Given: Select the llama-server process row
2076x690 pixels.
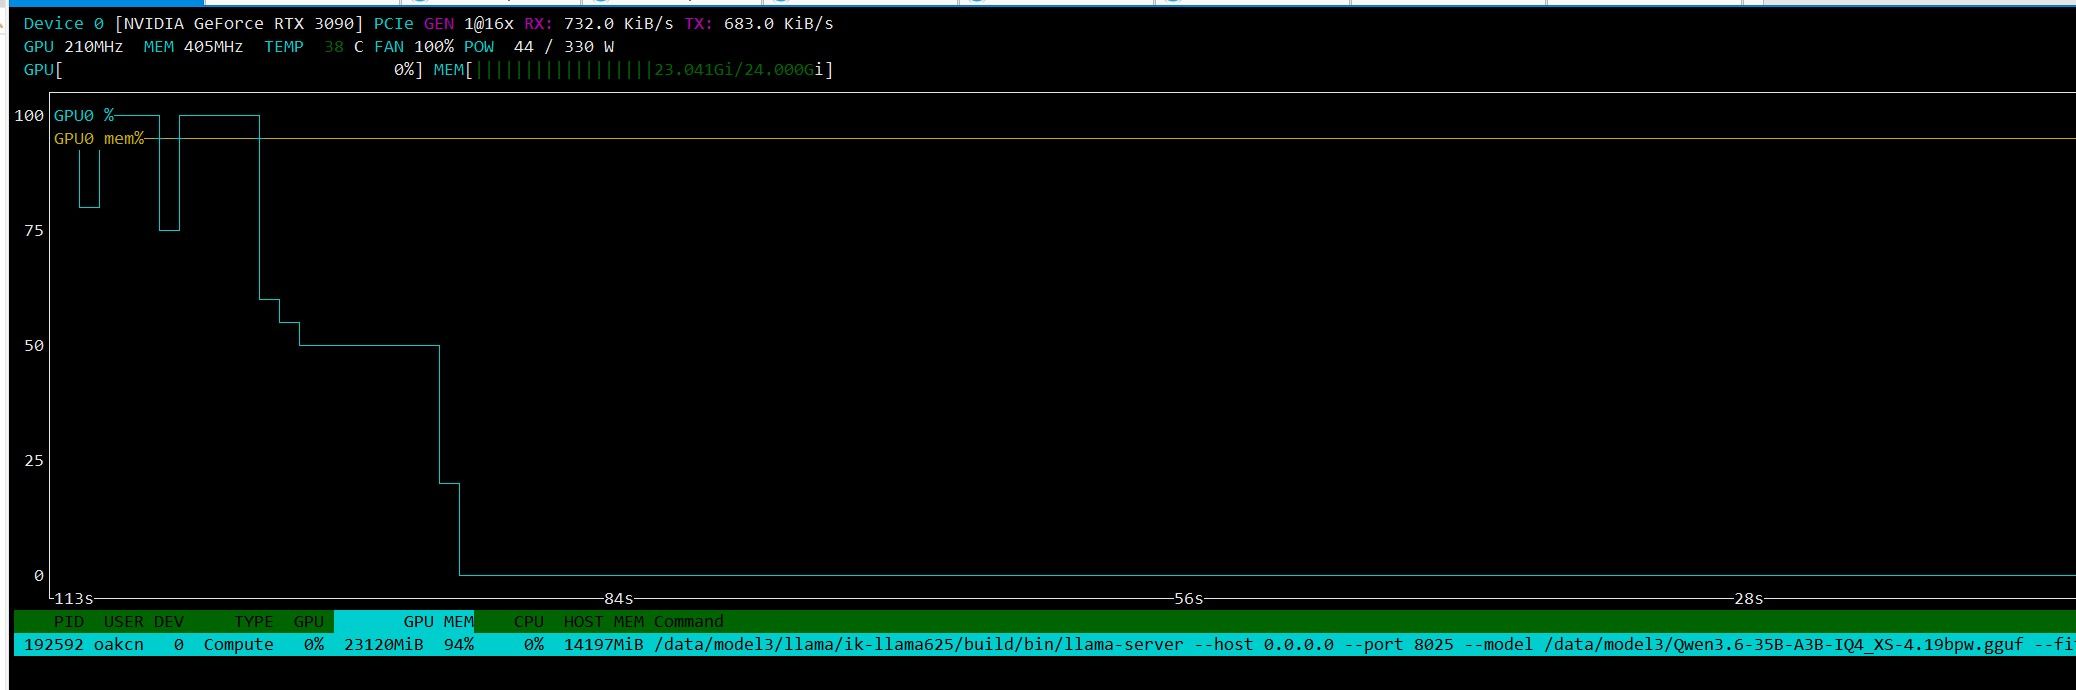Looking at the screenshot, I should (1045, 645).
